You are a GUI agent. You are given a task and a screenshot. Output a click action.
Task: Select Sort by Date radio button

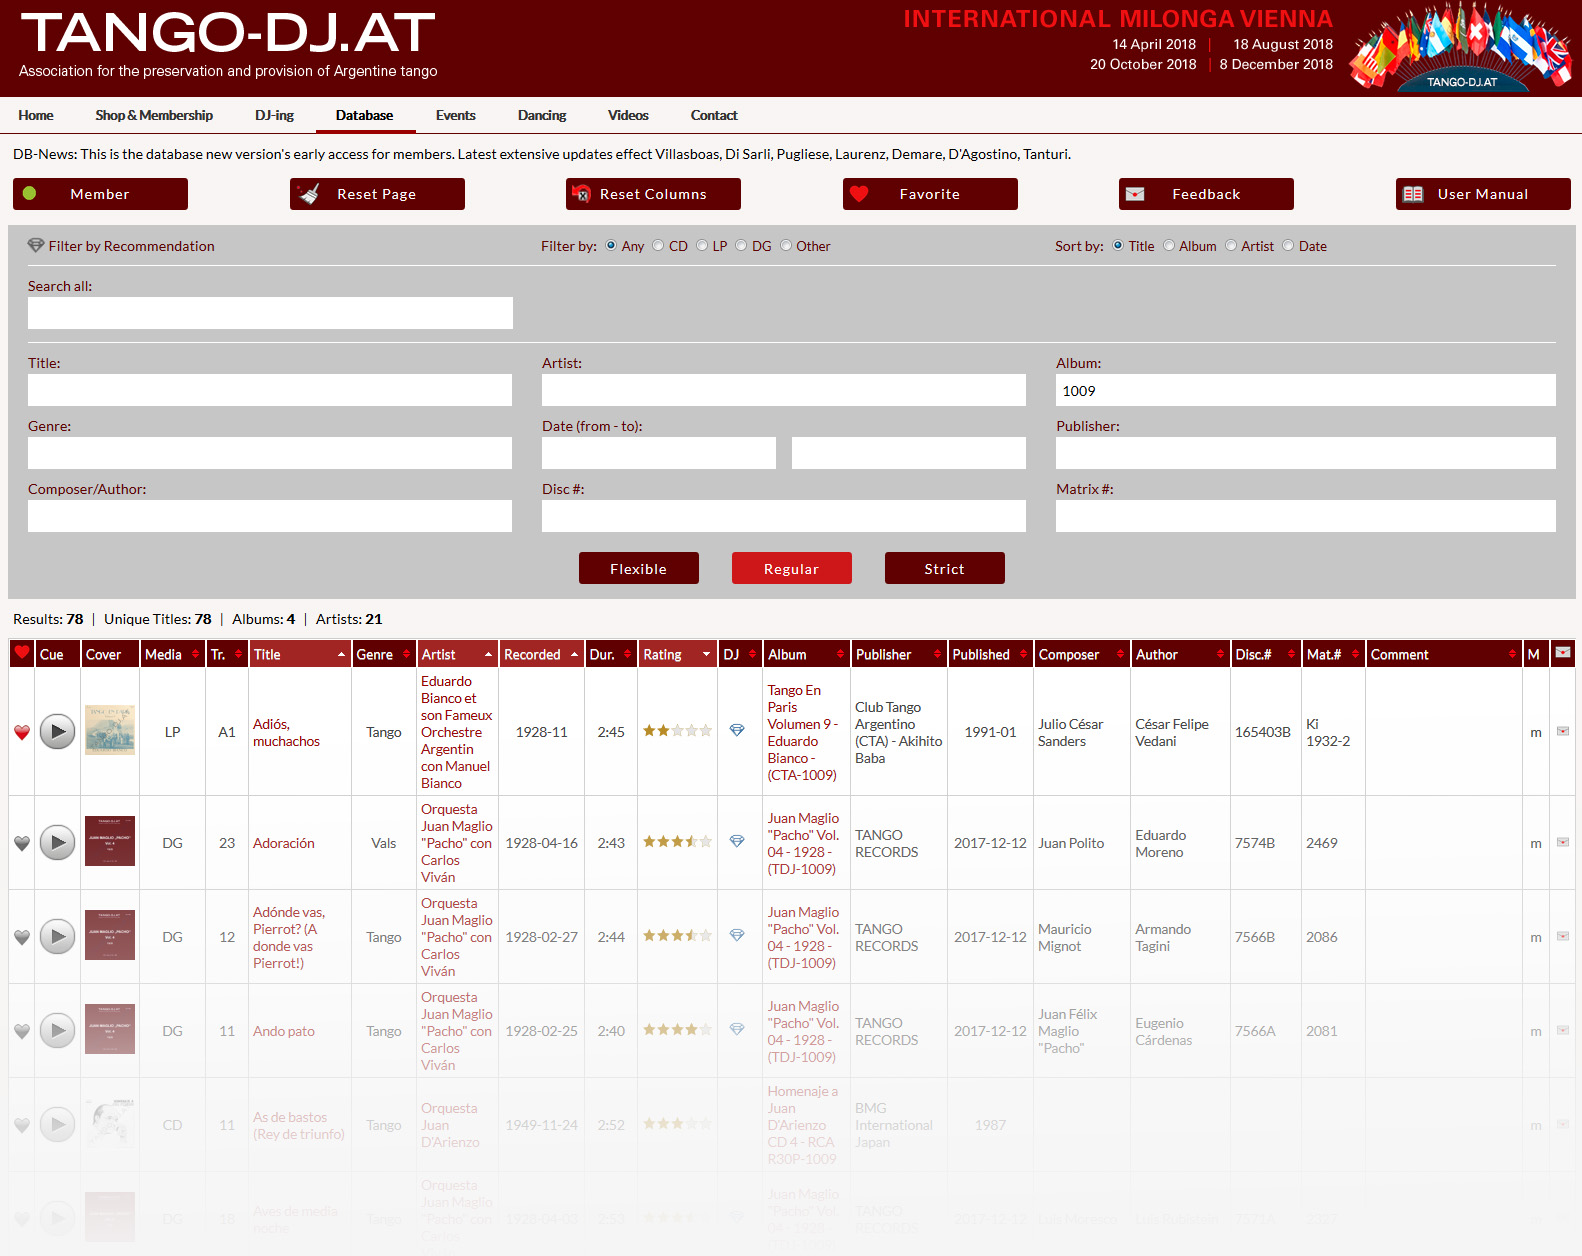tap(1288, 246)
